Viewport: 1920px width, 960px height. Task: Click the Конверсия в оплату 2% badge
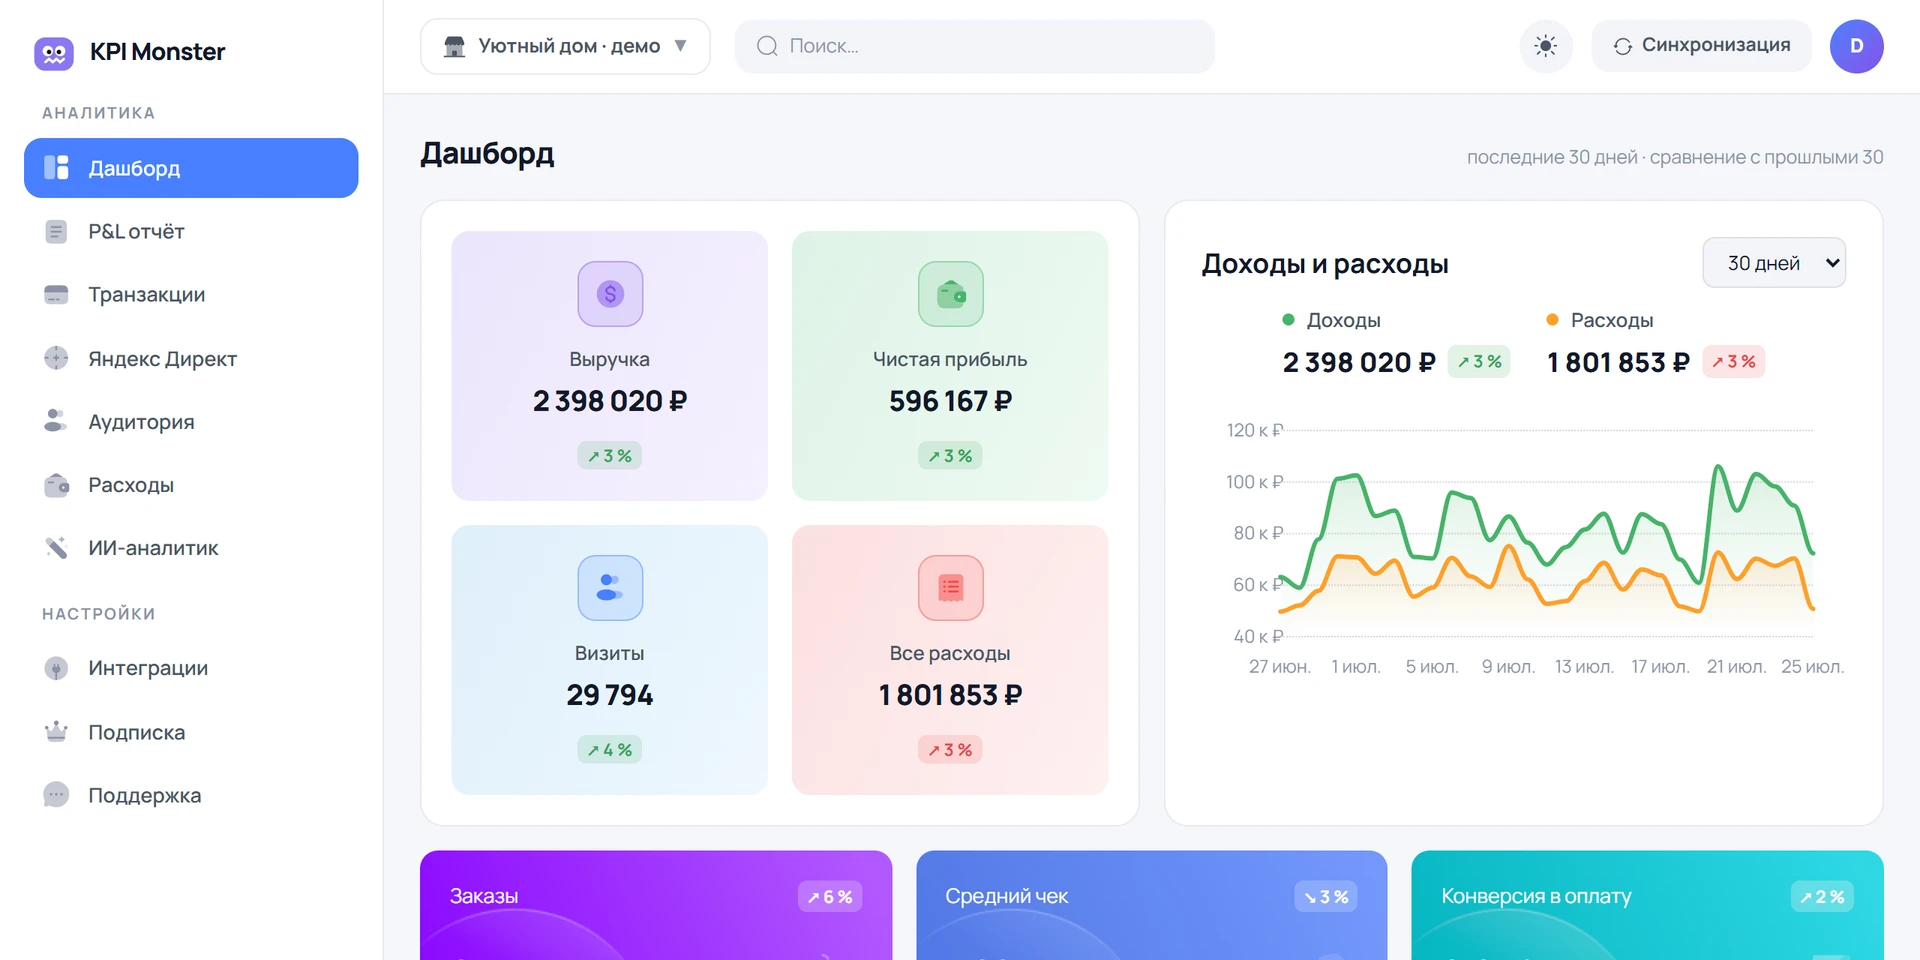(1822, 897)
